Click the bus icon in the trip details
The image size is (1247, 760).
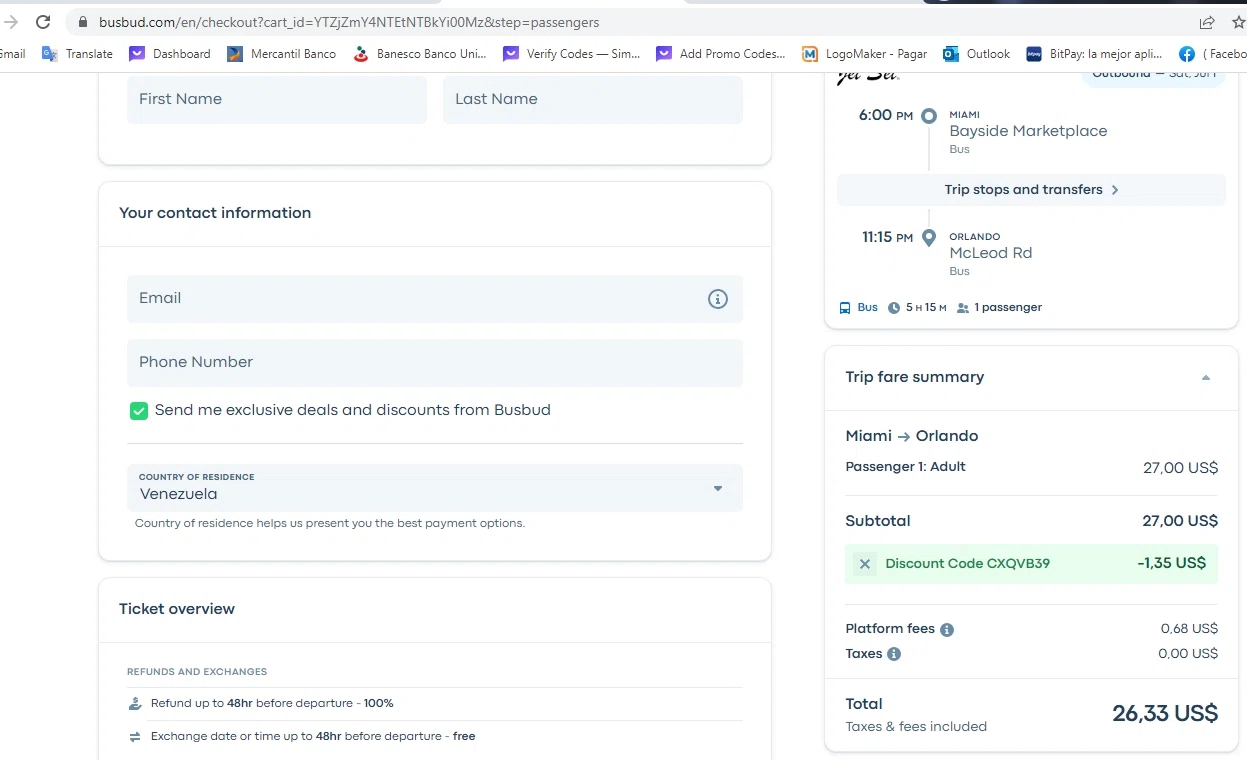point(845,308)
